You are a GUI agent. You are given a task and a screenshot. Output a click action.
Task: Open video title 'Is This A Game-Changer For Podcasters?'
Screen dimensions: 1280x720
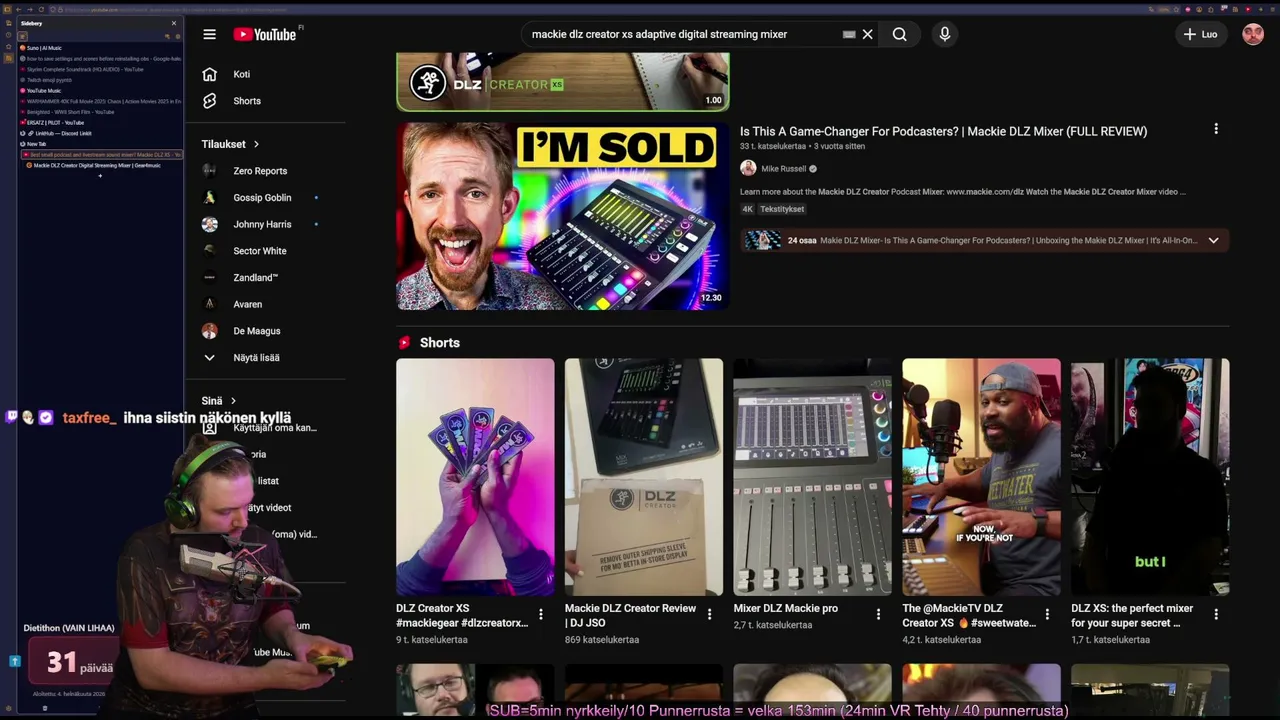point(943,131)
